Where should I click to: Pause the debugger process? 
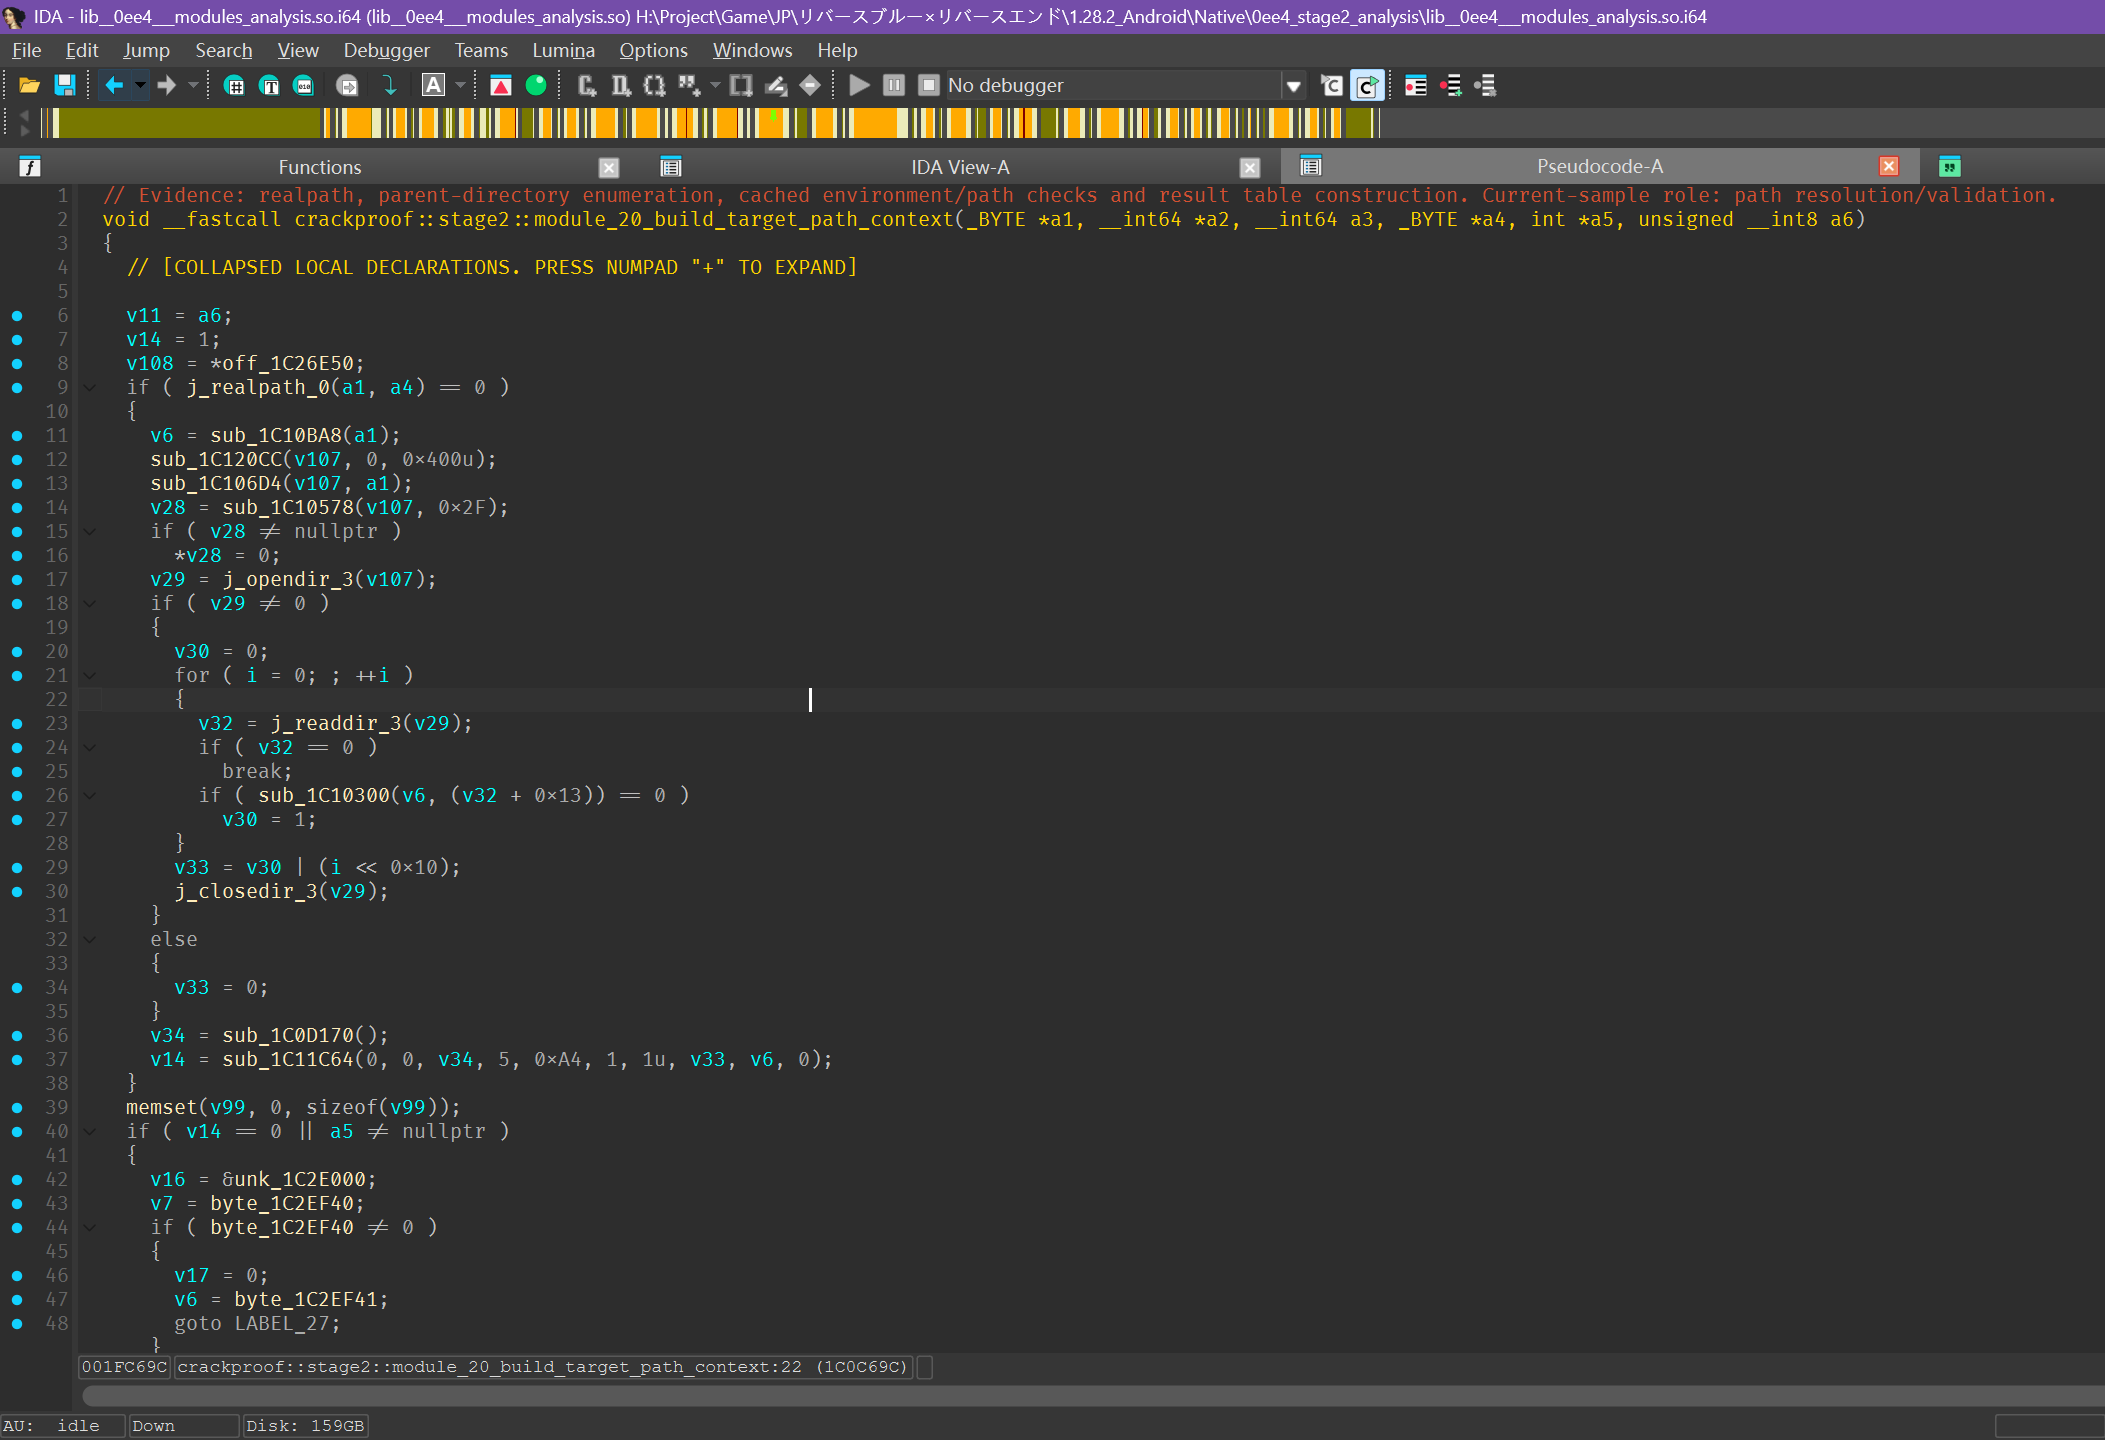coord(894,86)
